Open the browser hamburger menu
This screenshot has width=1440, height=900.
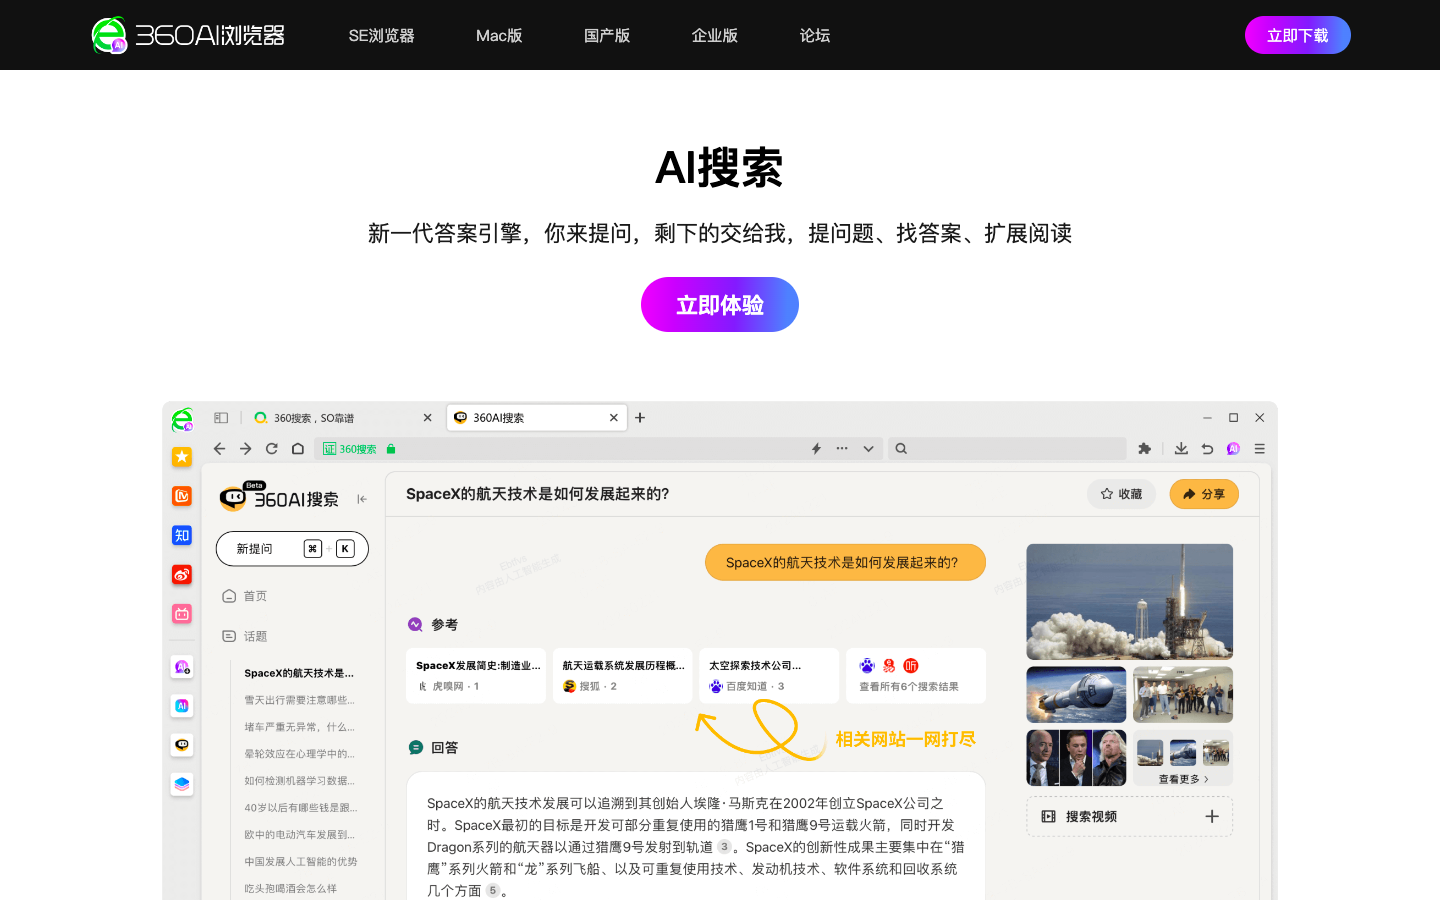click(x=1260, y=449)
